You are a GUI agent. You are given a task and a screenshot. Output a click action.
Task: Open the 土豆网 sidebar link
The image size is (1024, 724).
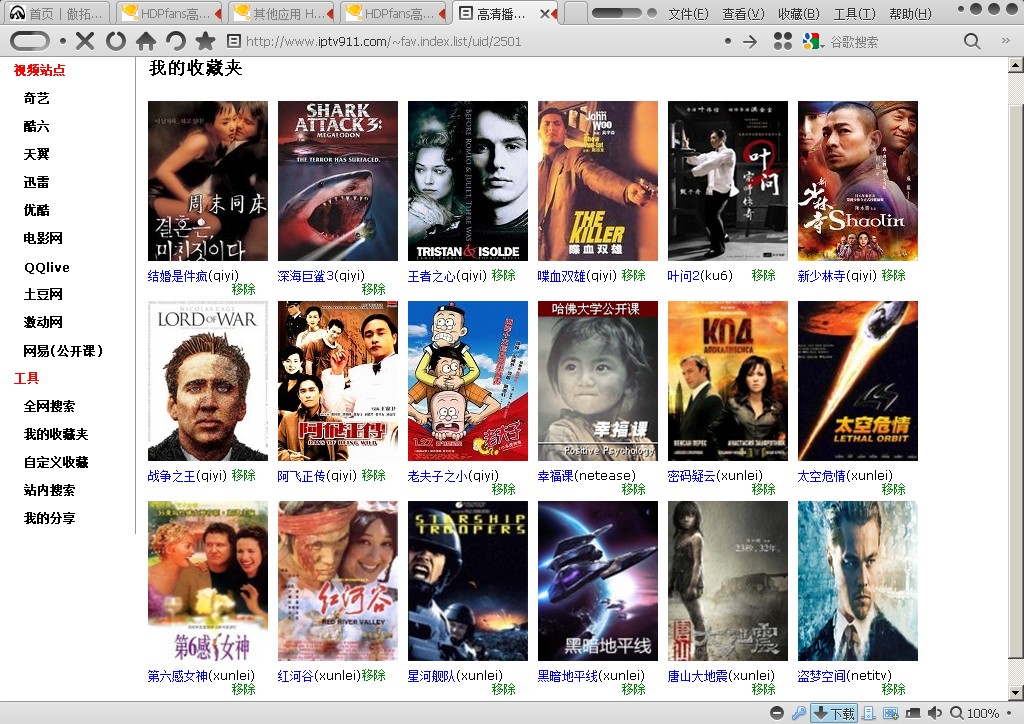point(43,294)
